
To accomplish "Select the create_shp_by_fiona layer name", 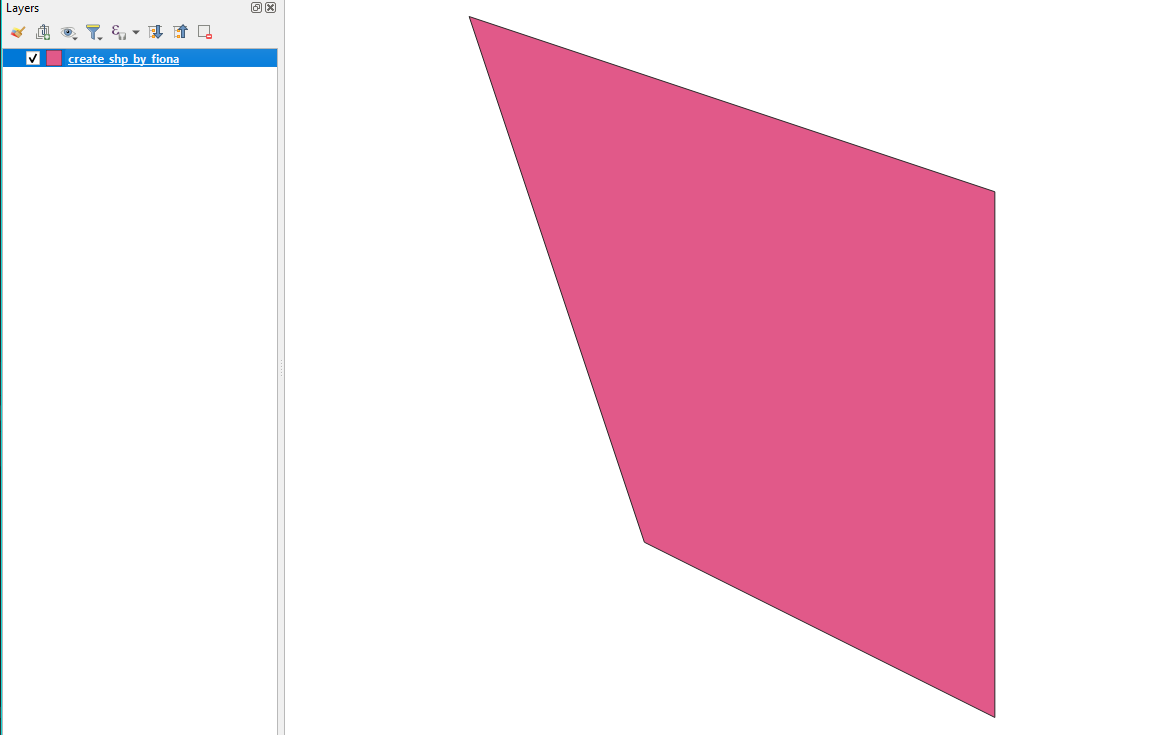I will tap(123, 59).
